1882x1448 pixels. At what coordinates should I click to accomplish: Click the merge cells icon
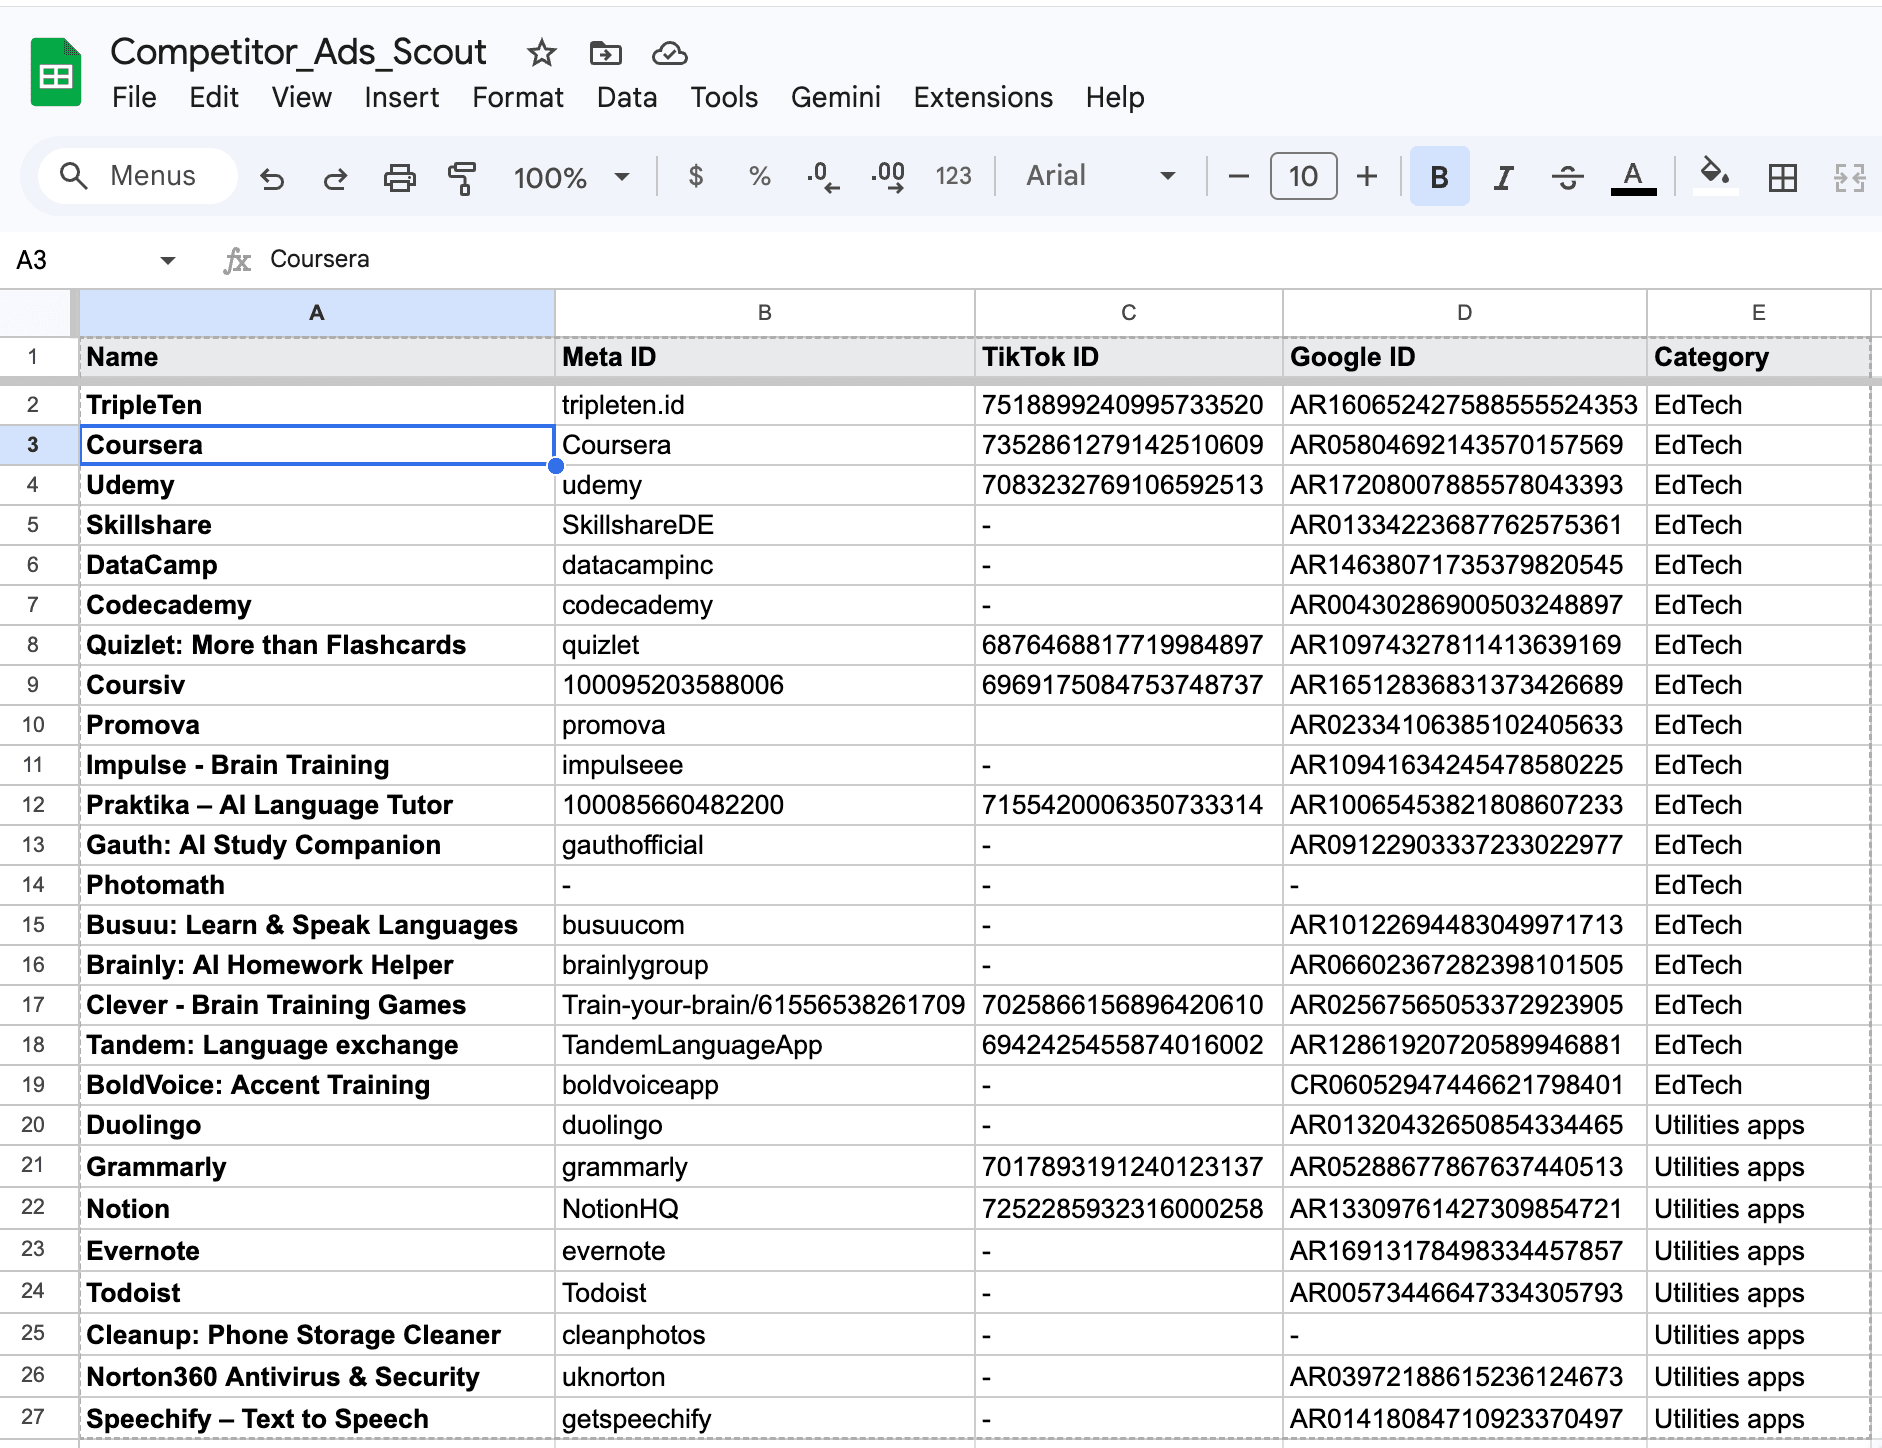tap(1849, 177)
